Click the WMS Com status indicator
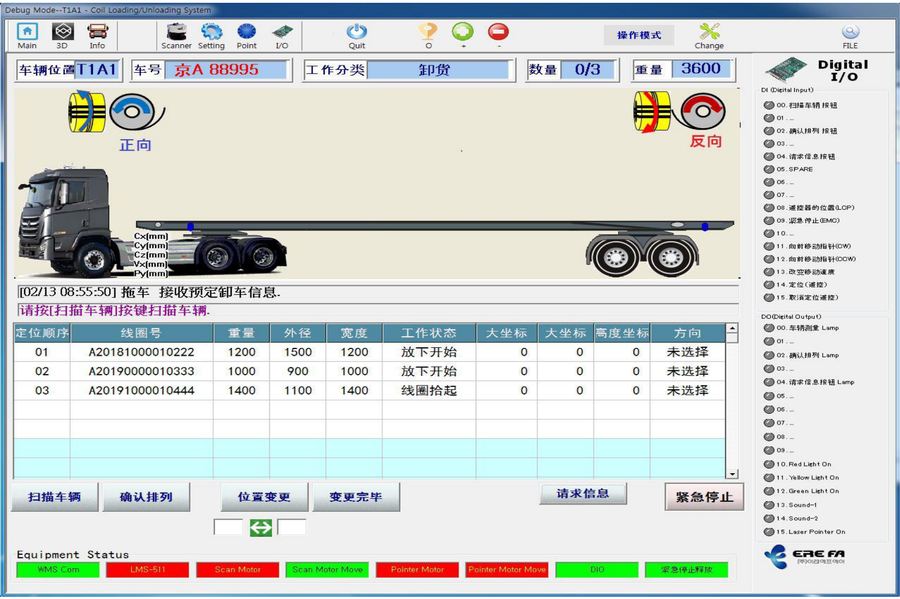Viewport: 900px width, 599px height. tap(58, 570)
